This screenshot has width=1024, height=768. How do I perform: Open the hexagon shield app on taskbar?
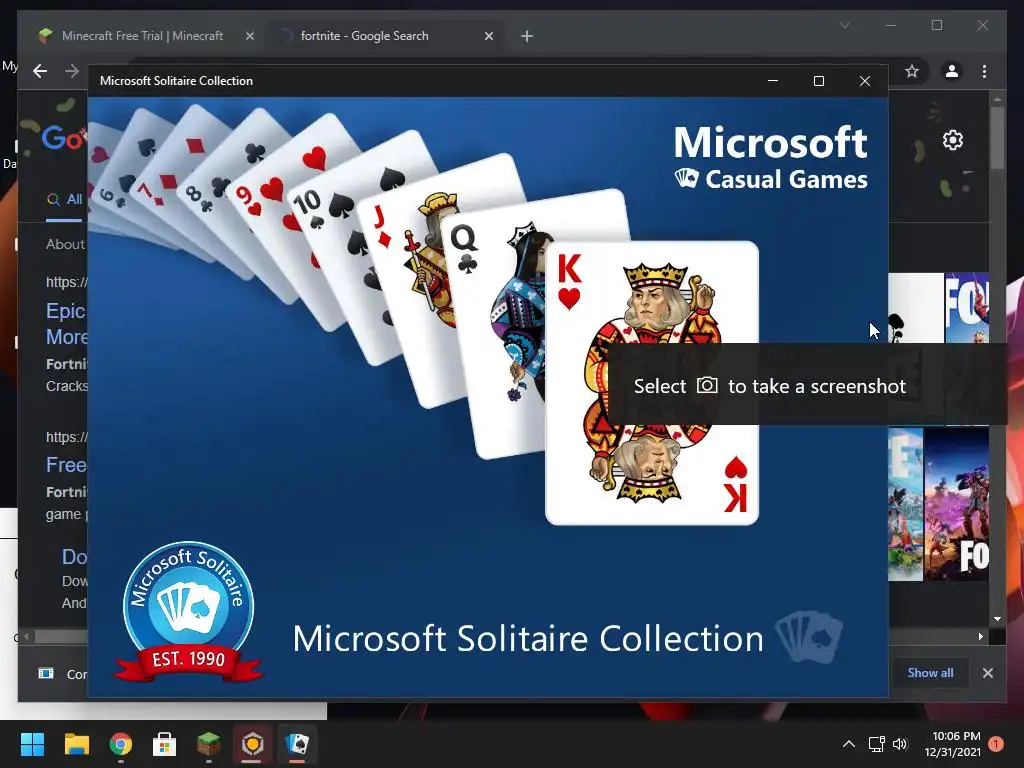[252, 744]
